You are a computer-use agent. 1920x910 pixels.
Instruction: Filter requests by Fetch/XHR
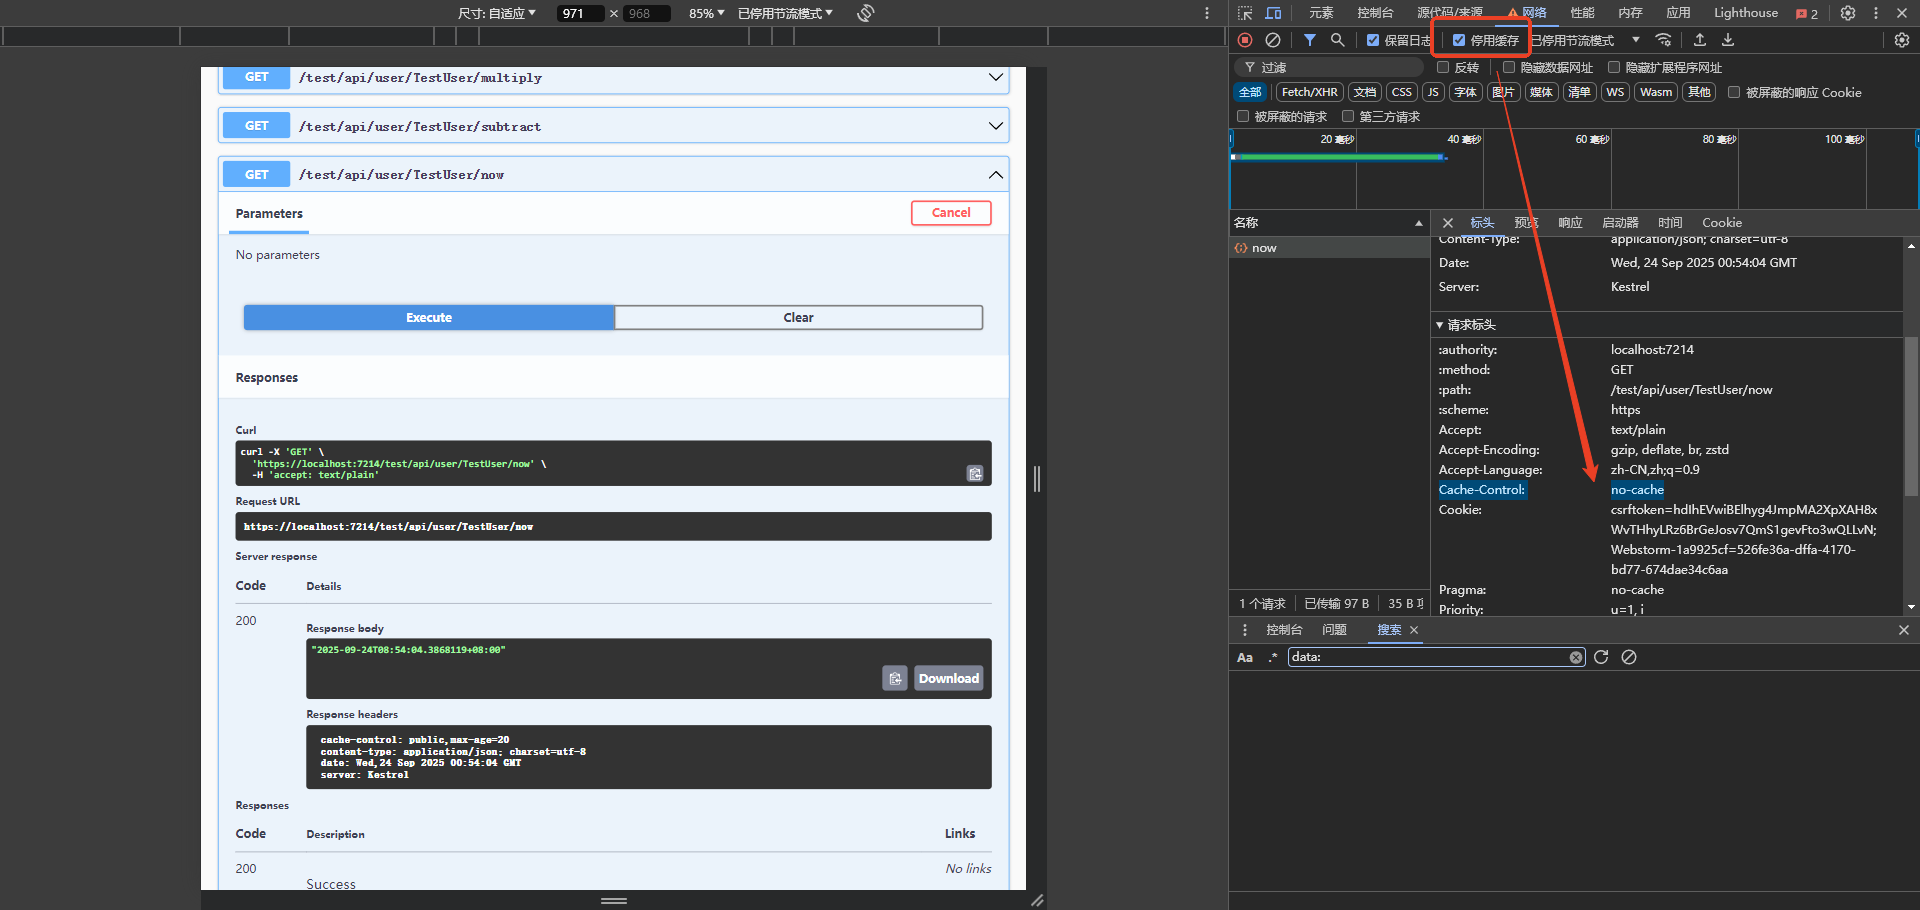1310,92
